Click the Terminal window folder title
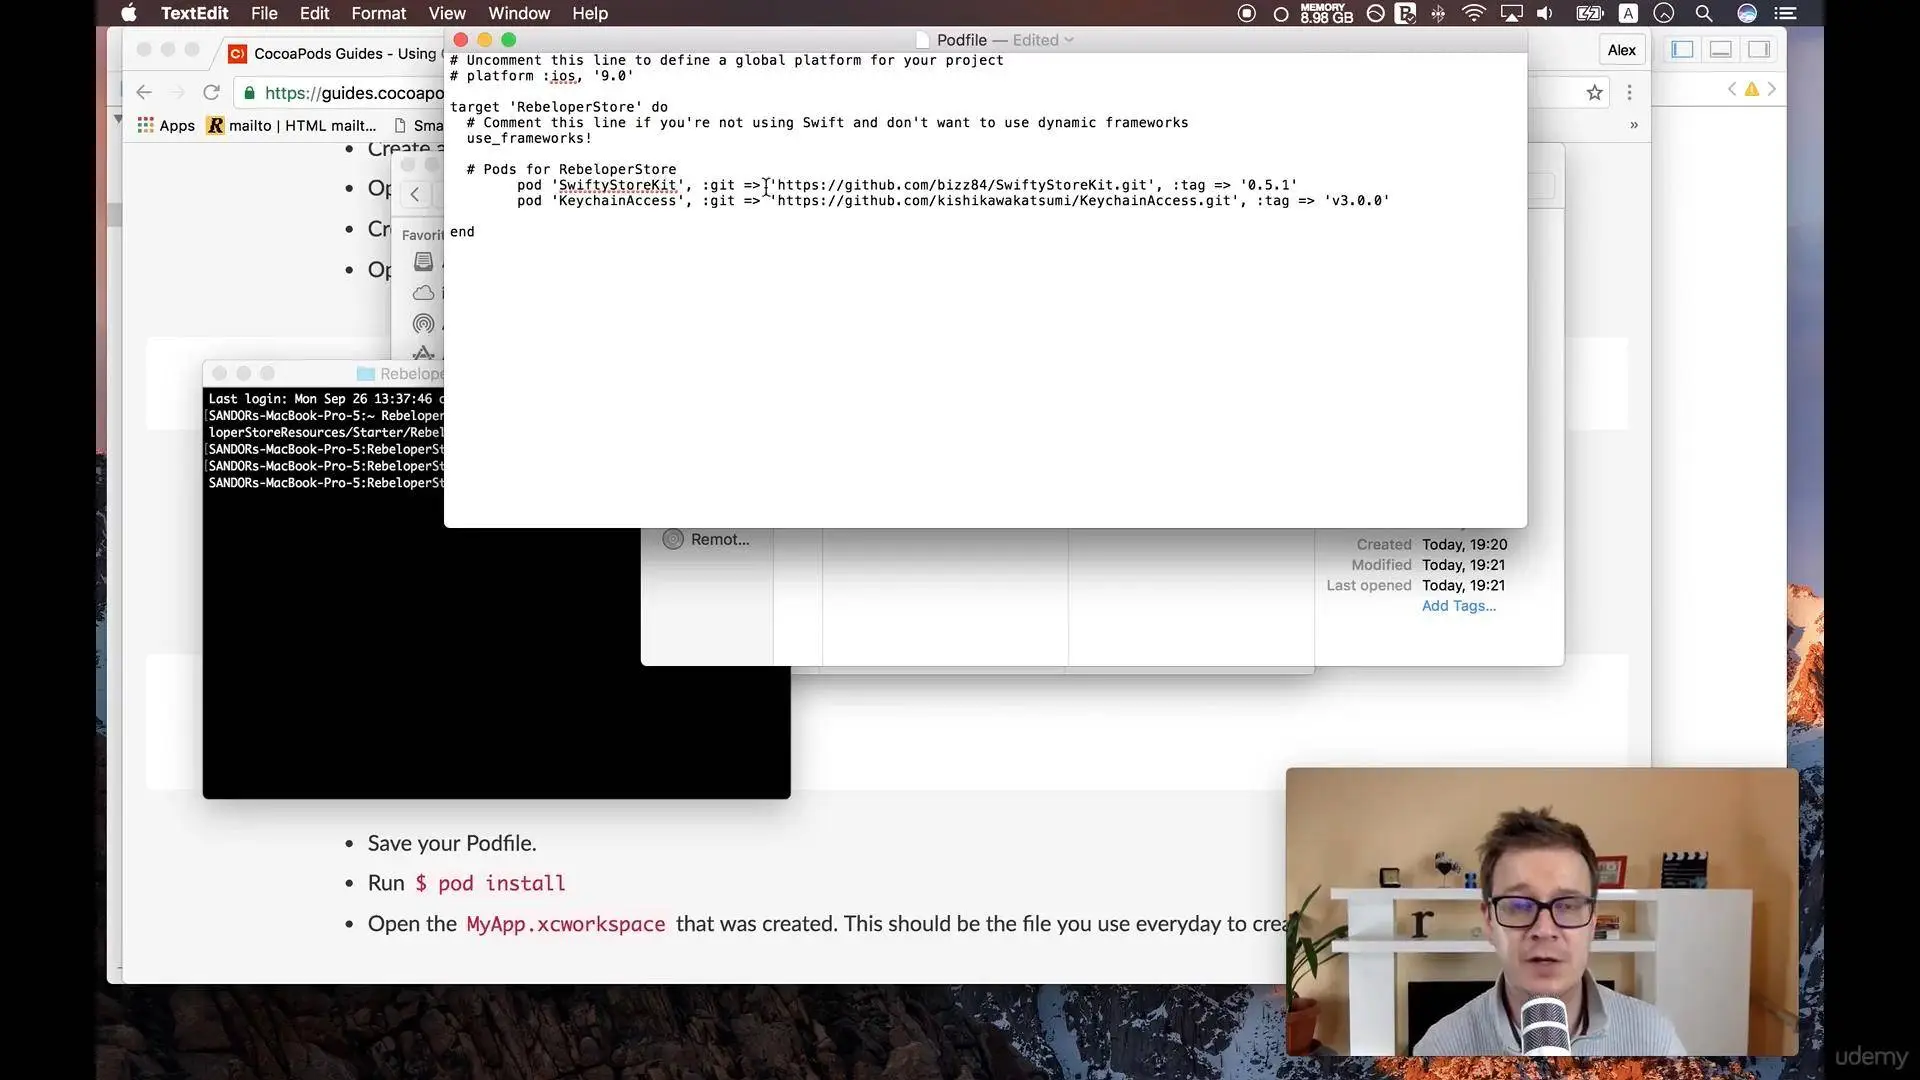Image resolution: width=1920 pixels, height=1080 pixels. point(400,373)
